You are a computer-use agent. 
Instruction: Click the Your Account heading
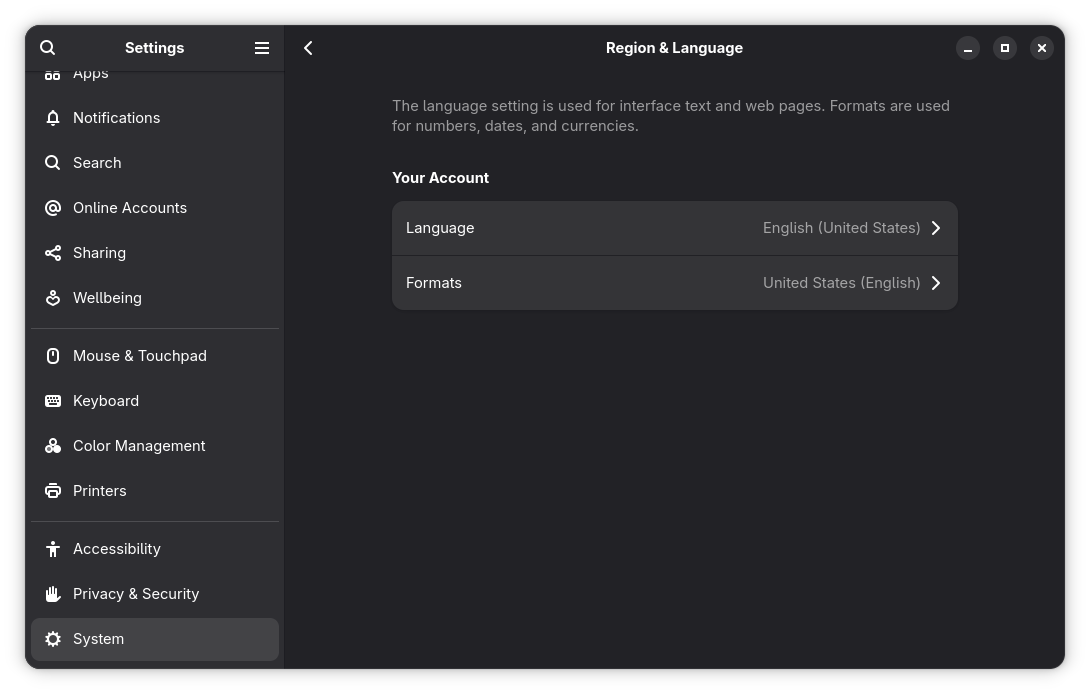(441, 178)
